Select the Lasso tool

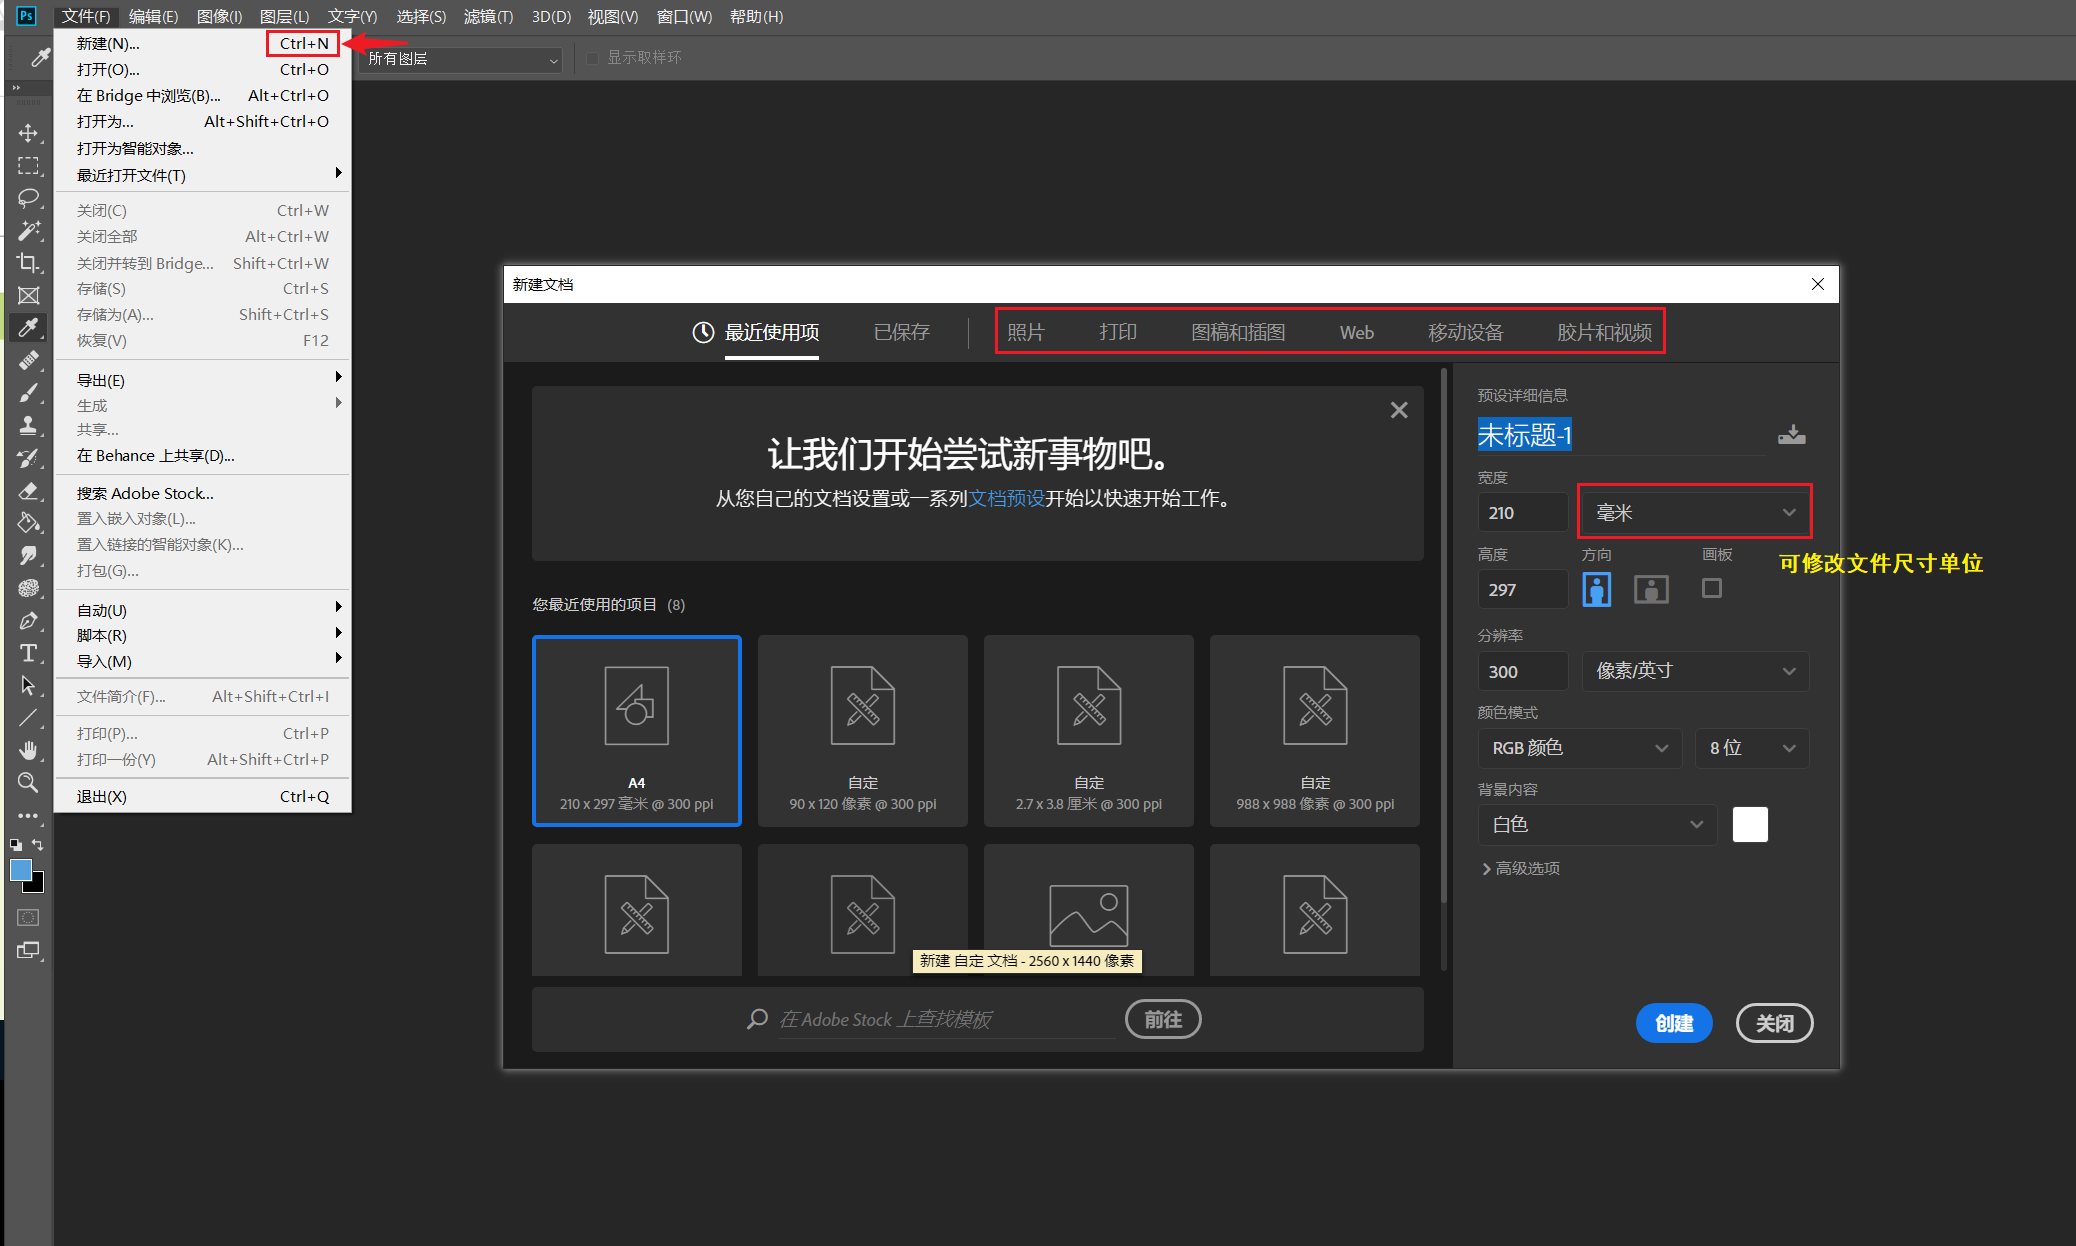28,197
